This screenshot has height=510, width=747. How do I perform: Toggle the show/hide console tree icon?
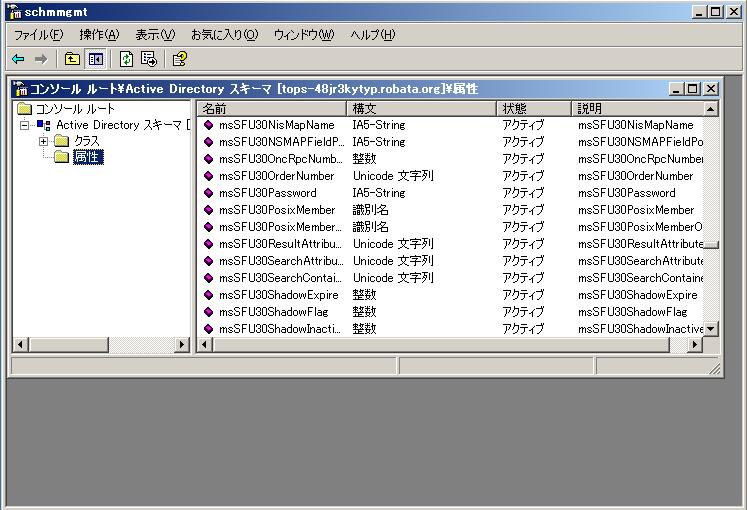pyautogui.click(x=95, y=59)
